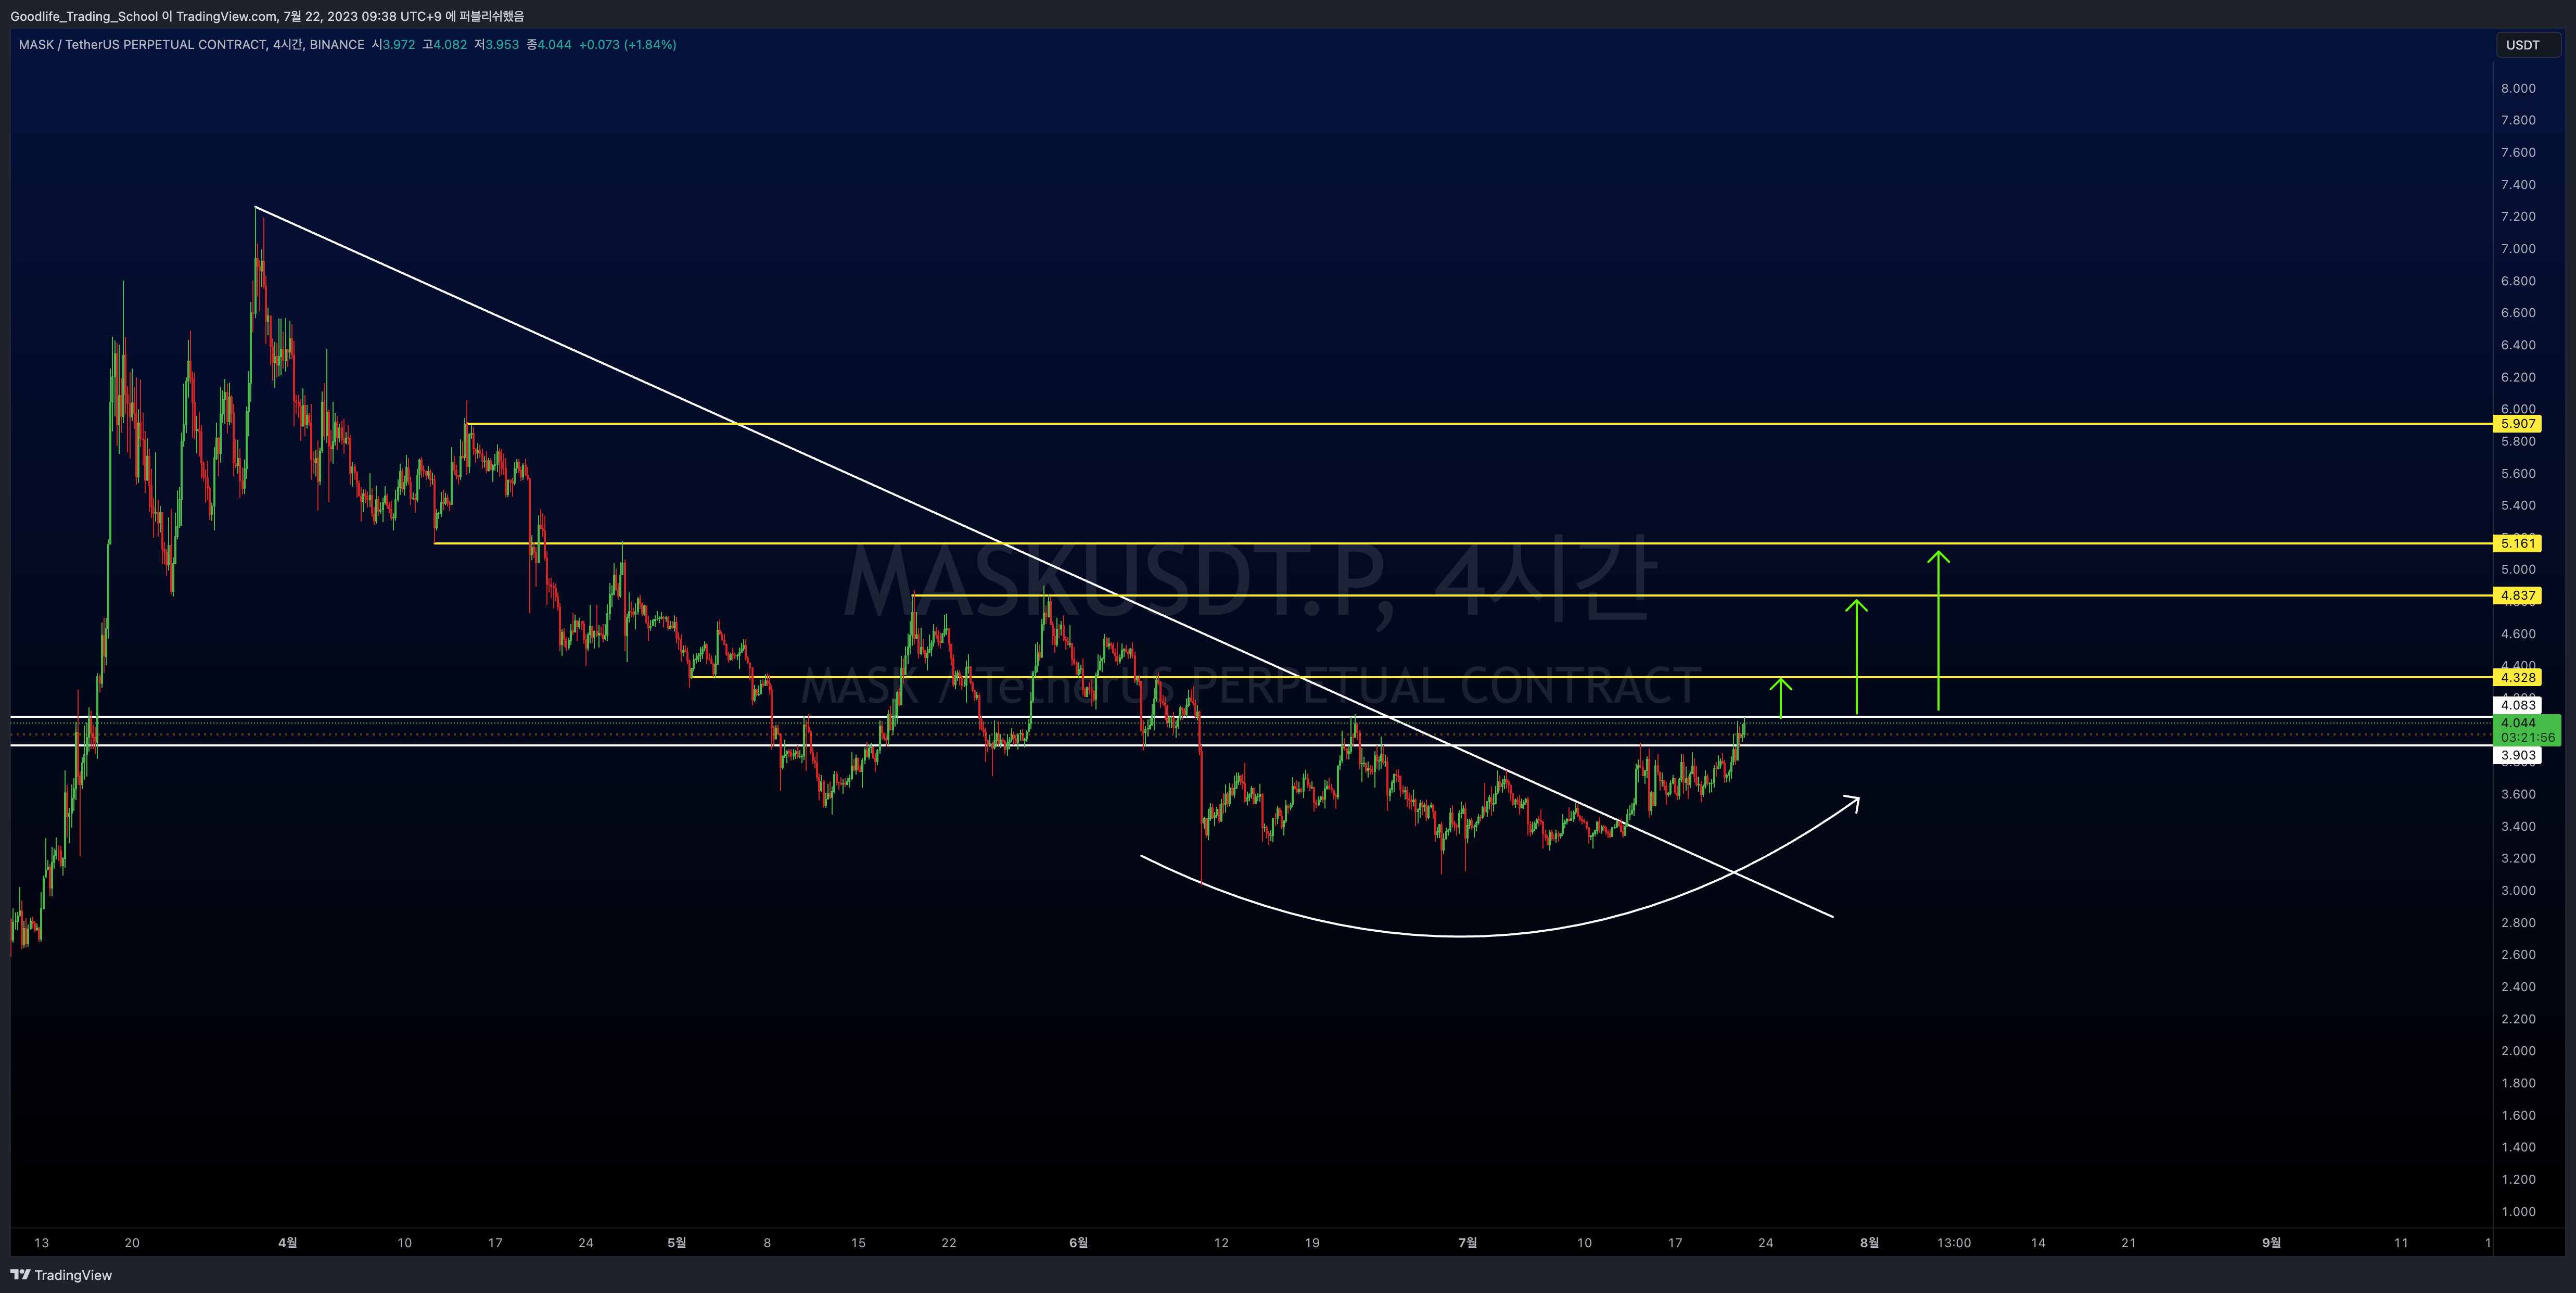Click the Goodlife_Trading_School publisher name

(x=84, y=16)
